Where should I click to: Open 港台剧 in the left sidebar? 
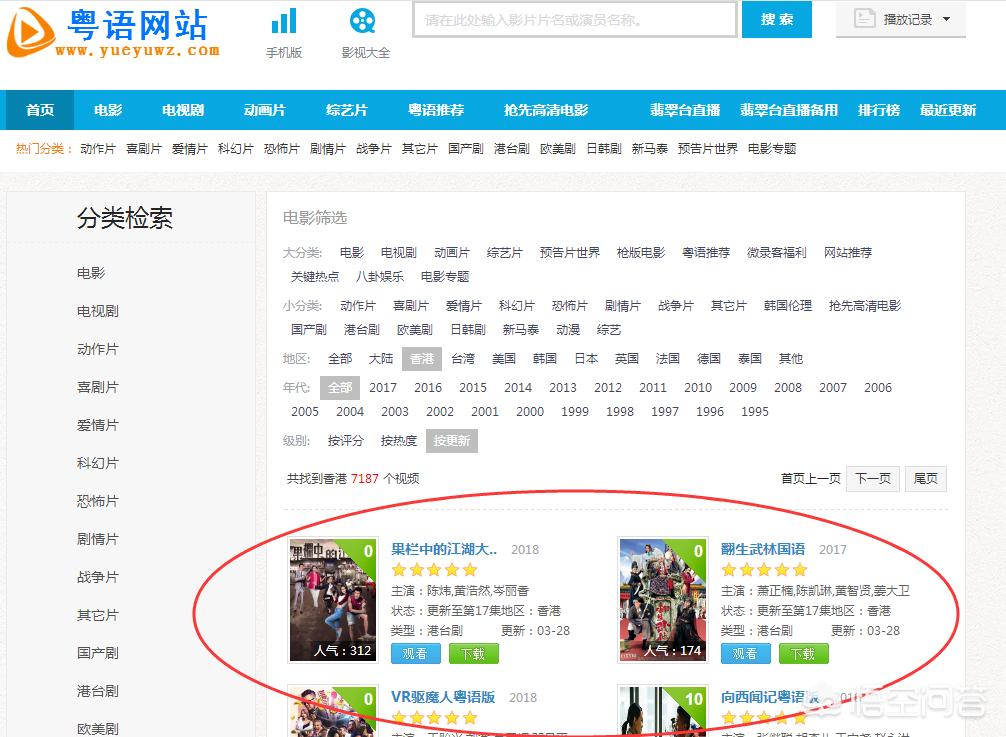point(98,691)
